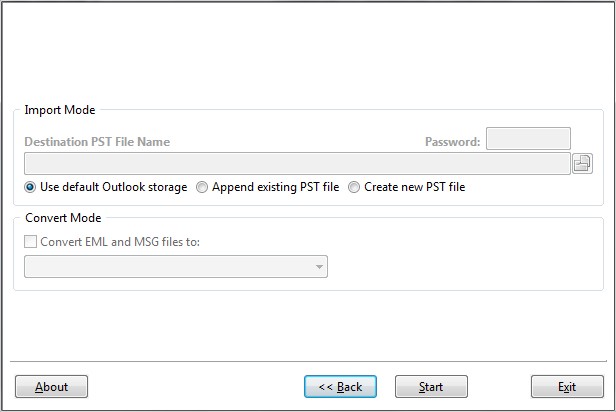Click the Convert Mode group title
The image size is (616, 412).
pos(63,218)
